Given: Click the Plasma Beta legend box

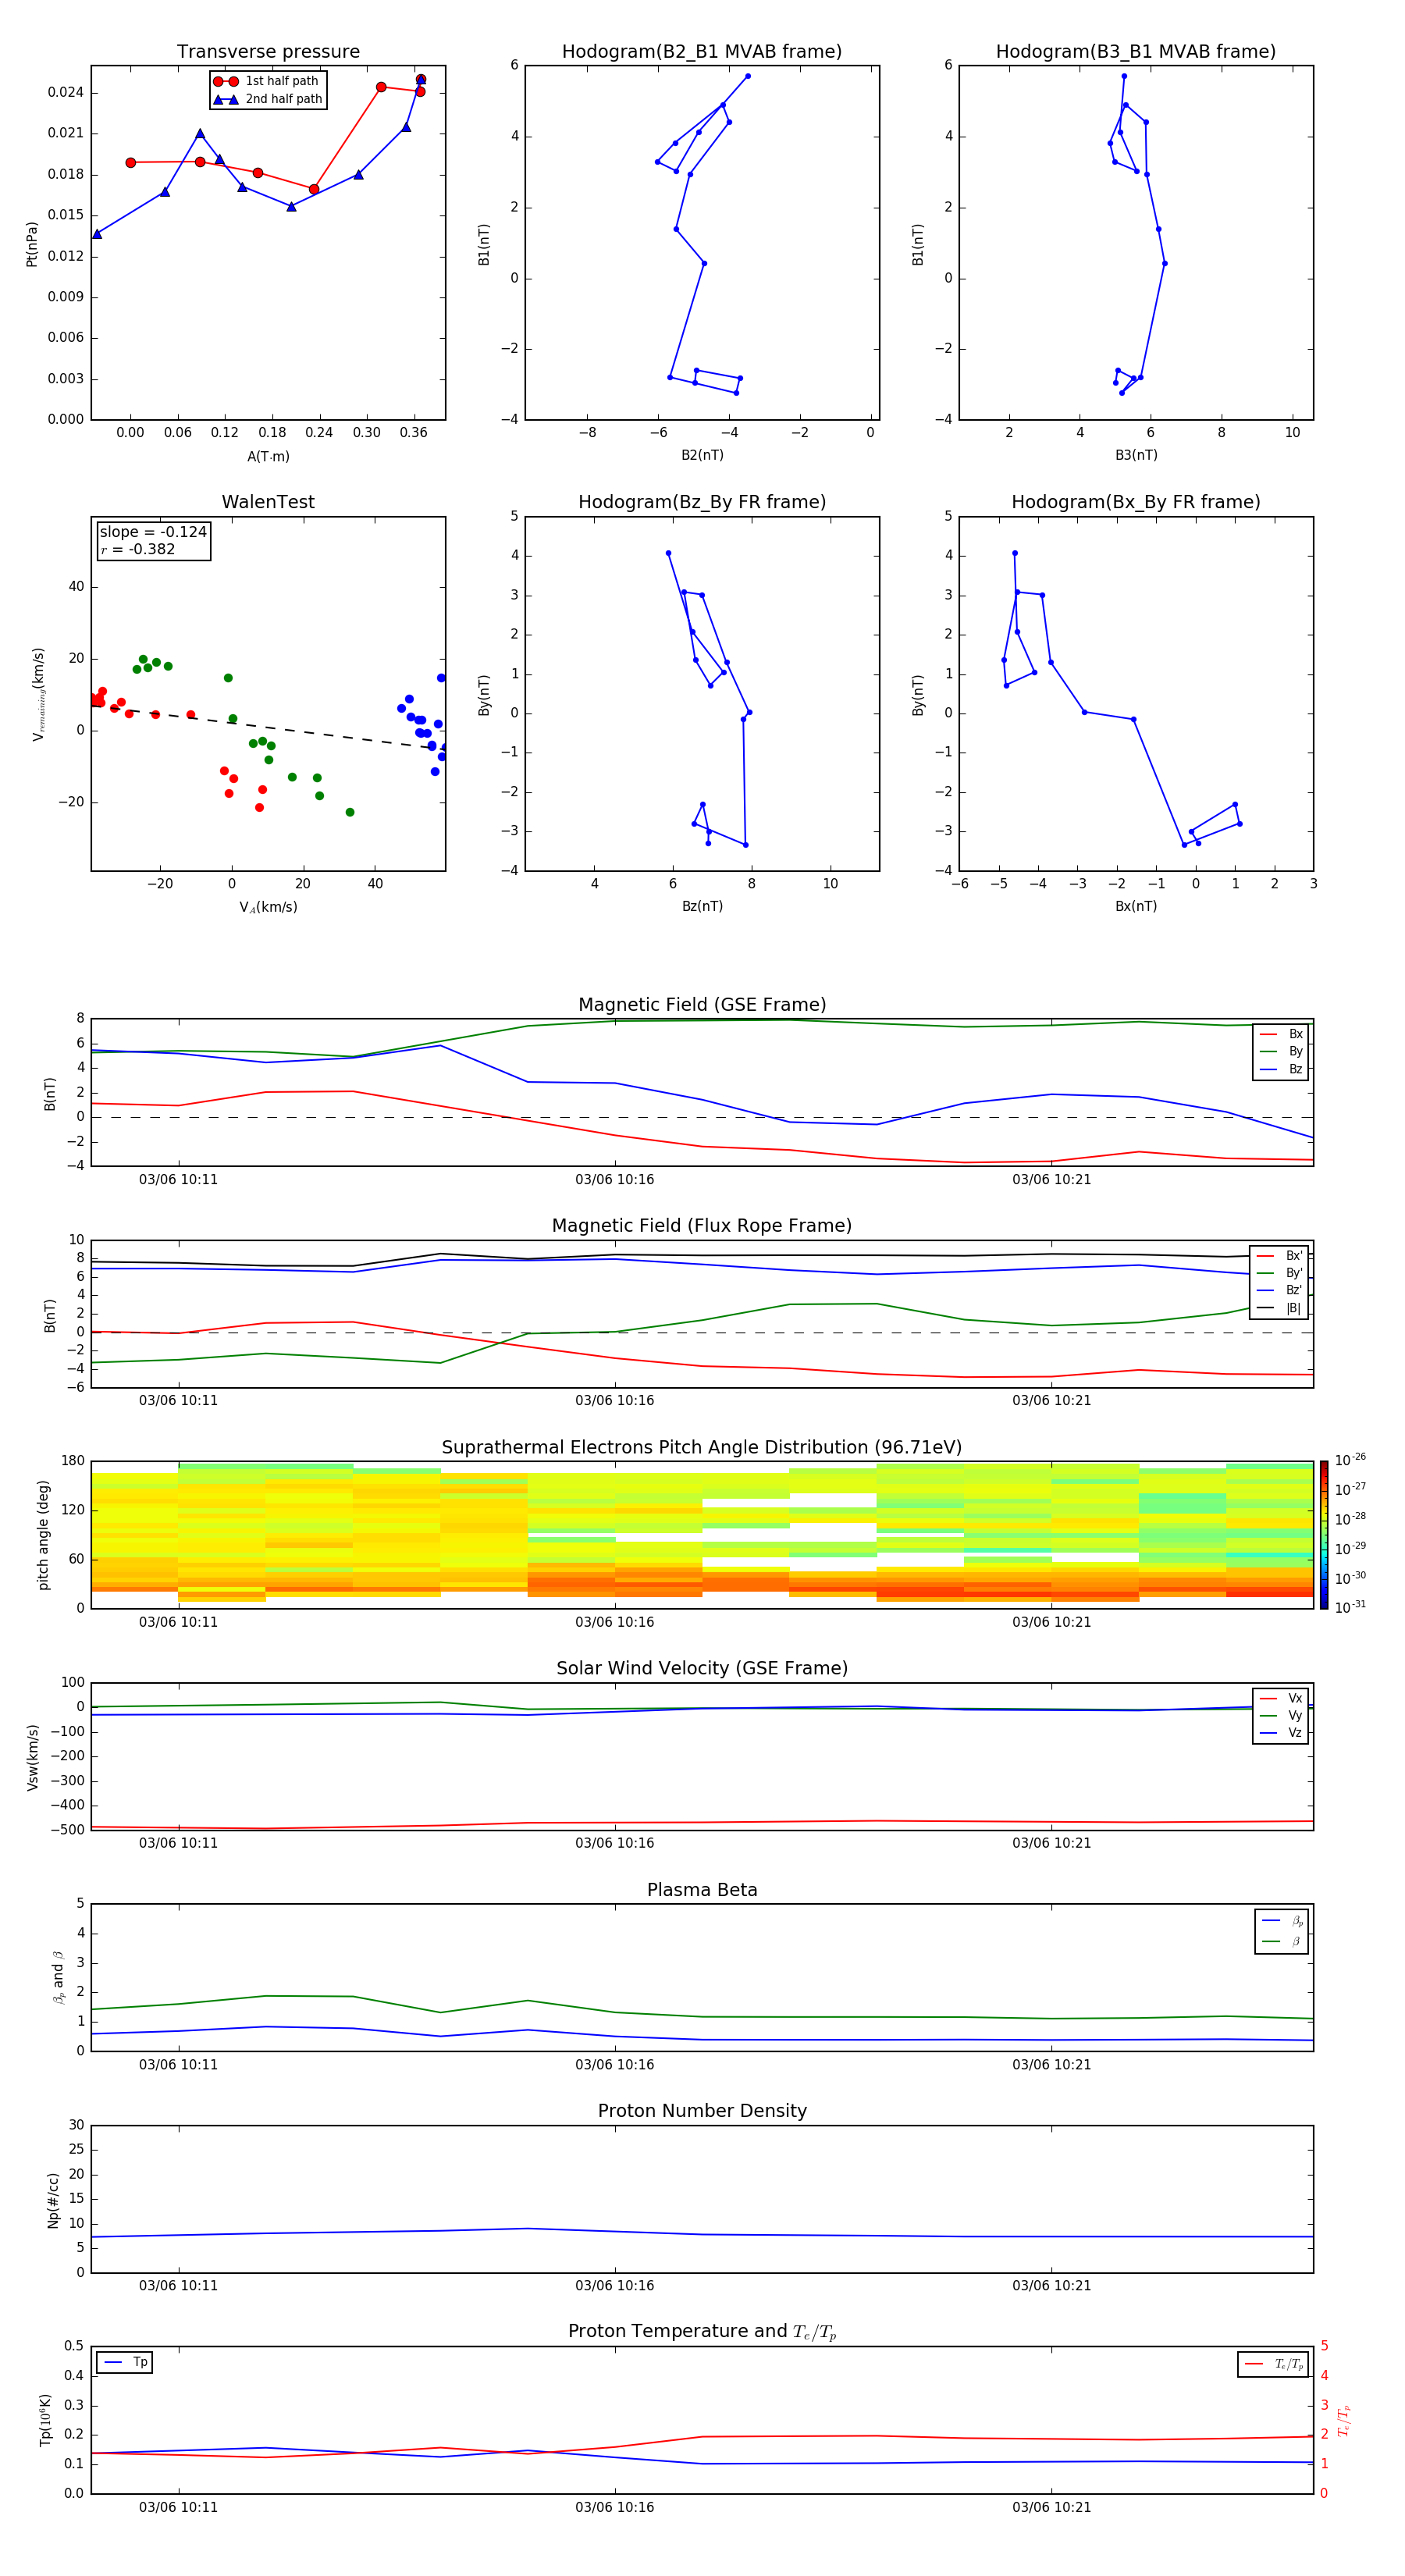Looking at the screenshot, I should click(1282, 1931).
